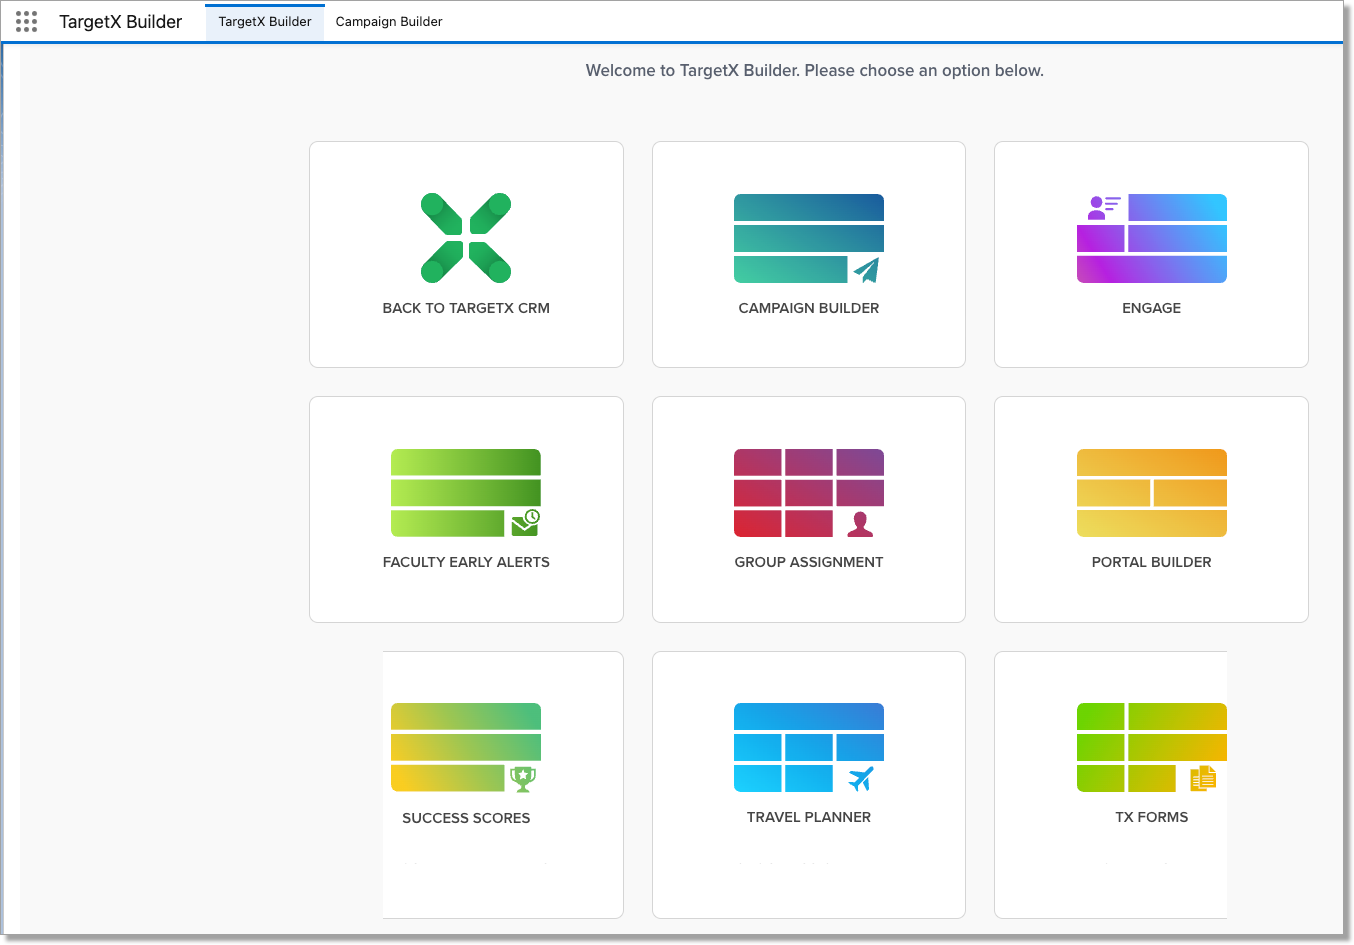Click the TX FORMS label text
This screenshot has width=1354, height=945.
click(x=1151, y=817)
